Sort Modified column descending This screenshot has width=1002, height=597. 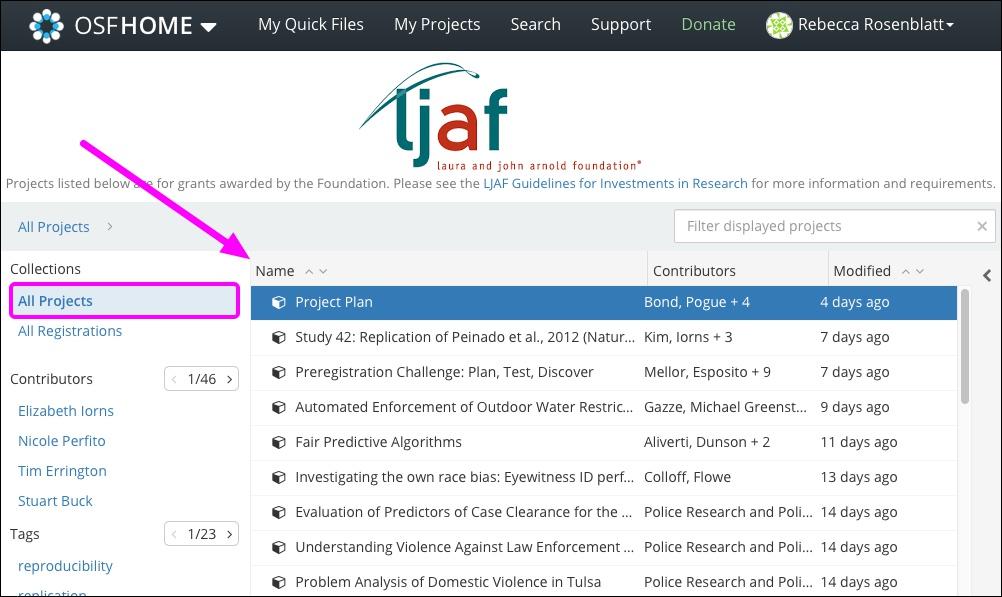click(x=920, y=272)
